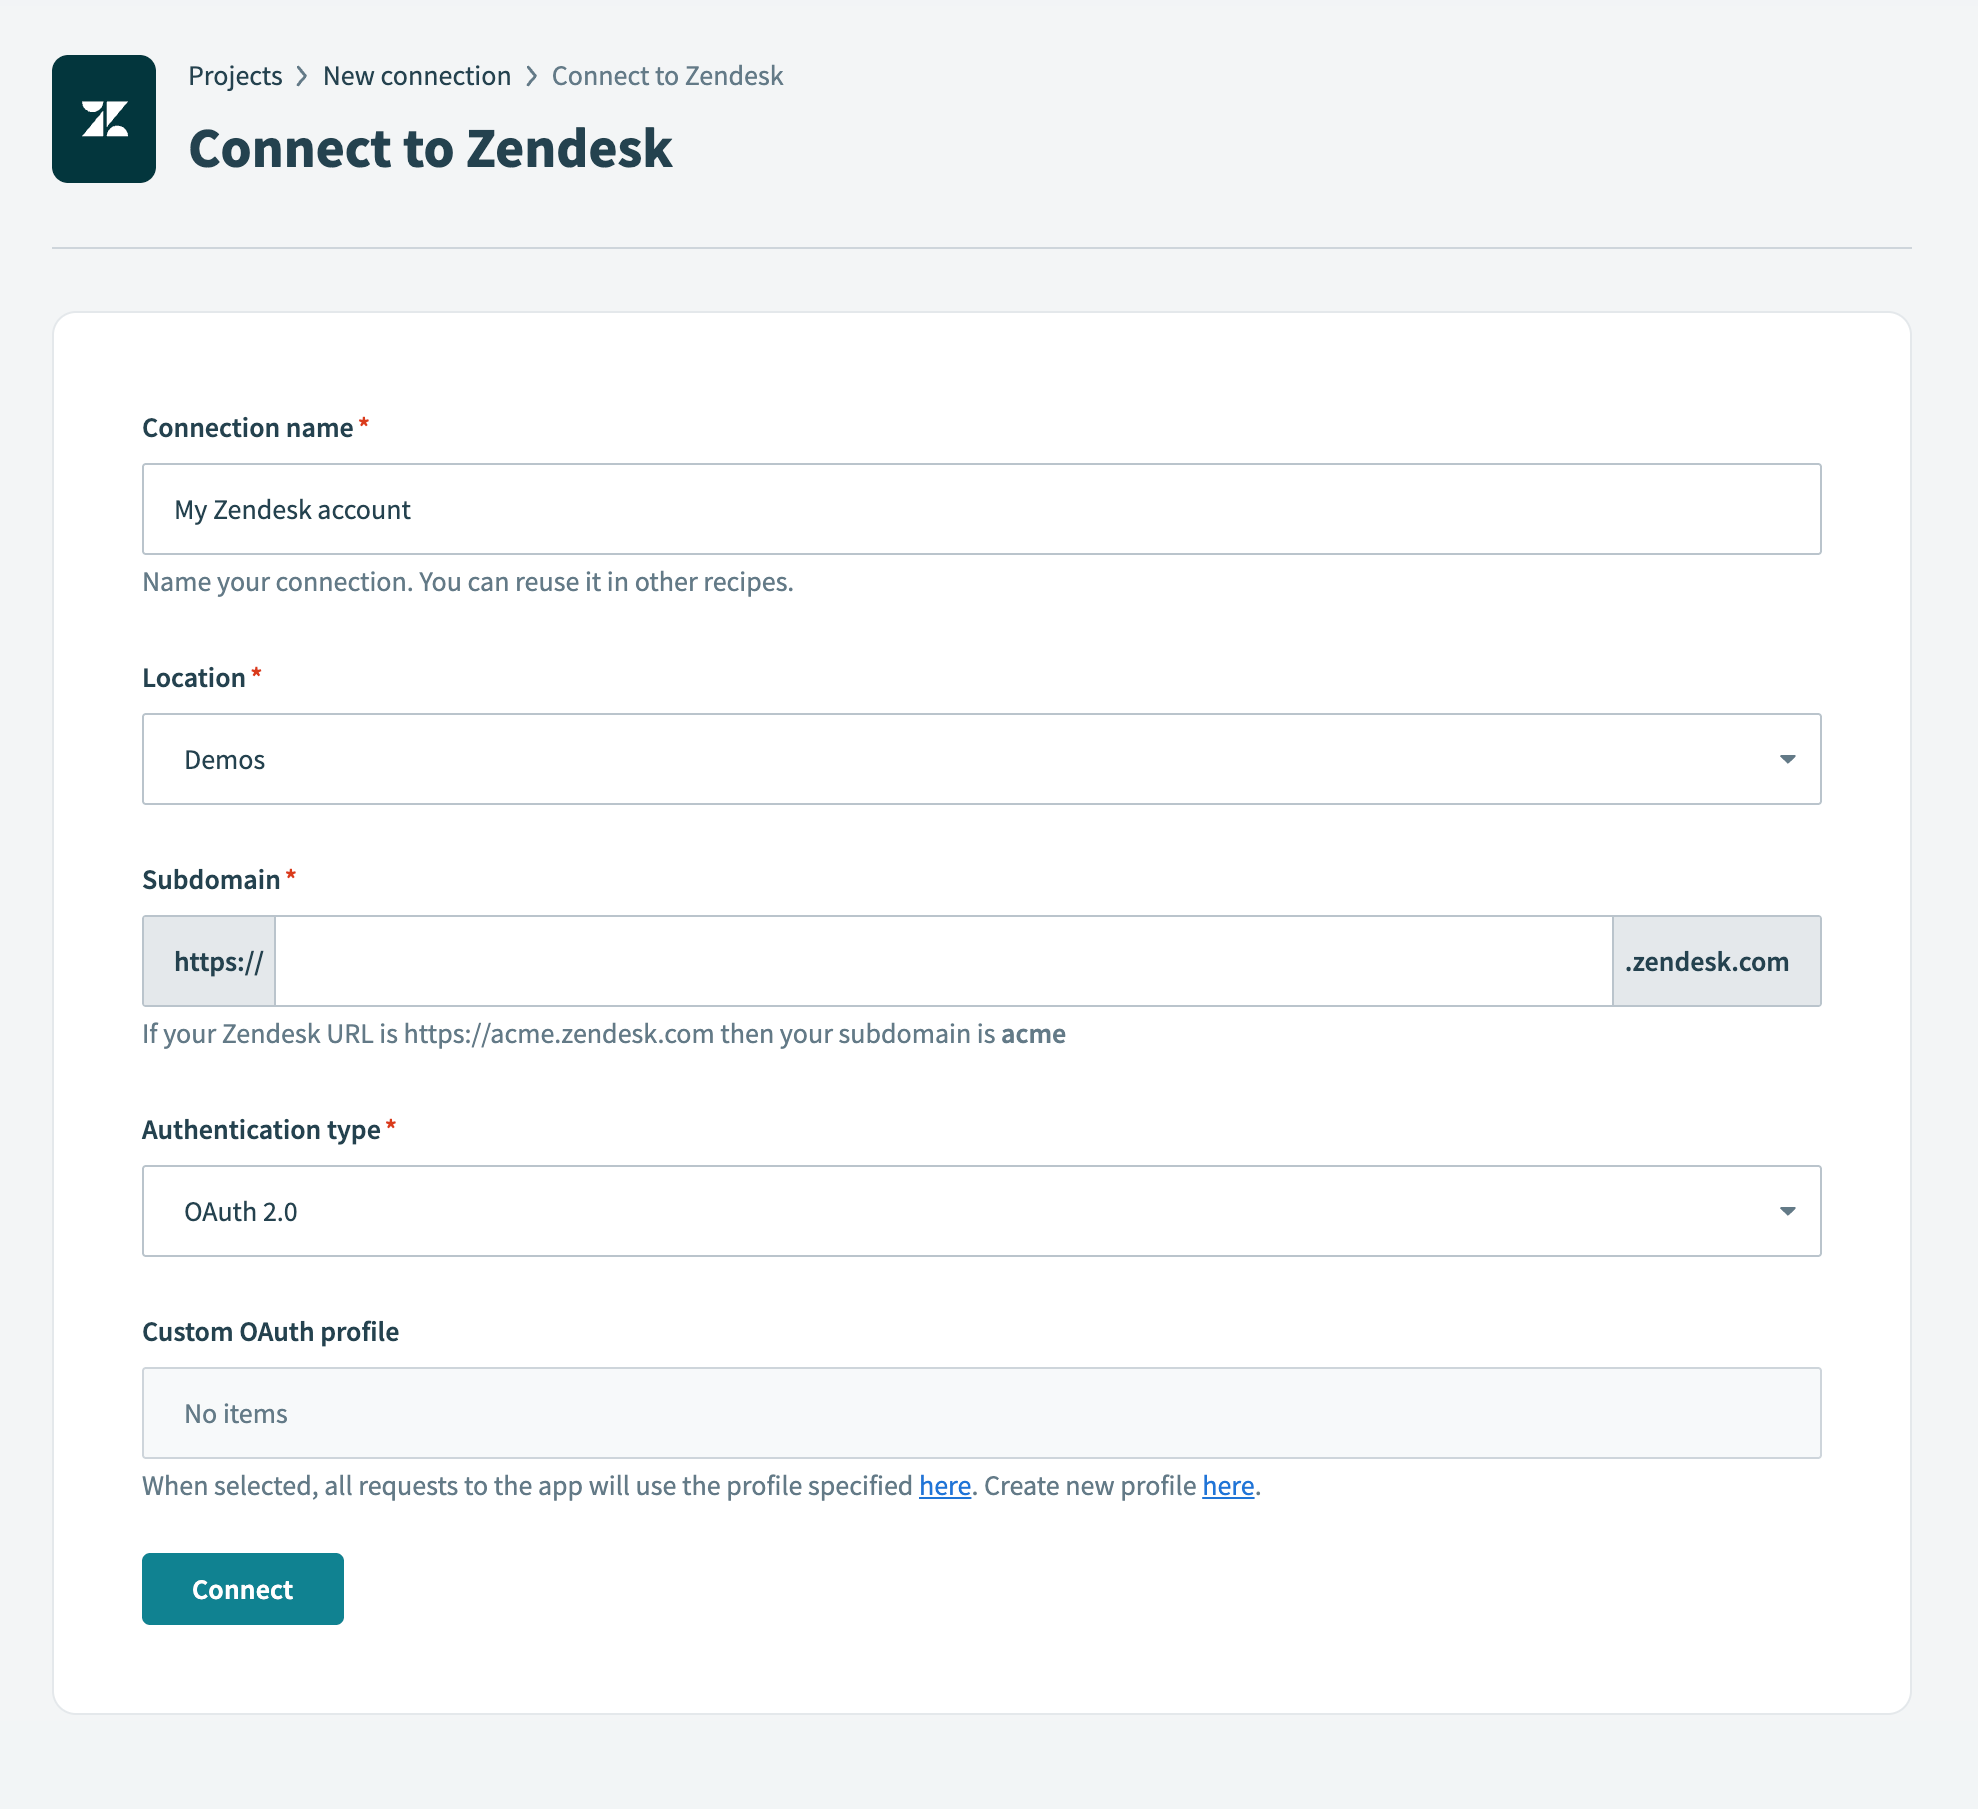Select the Connect to Zendesk breadcrumb
1978x1809 pixels.
coord(667,75)
